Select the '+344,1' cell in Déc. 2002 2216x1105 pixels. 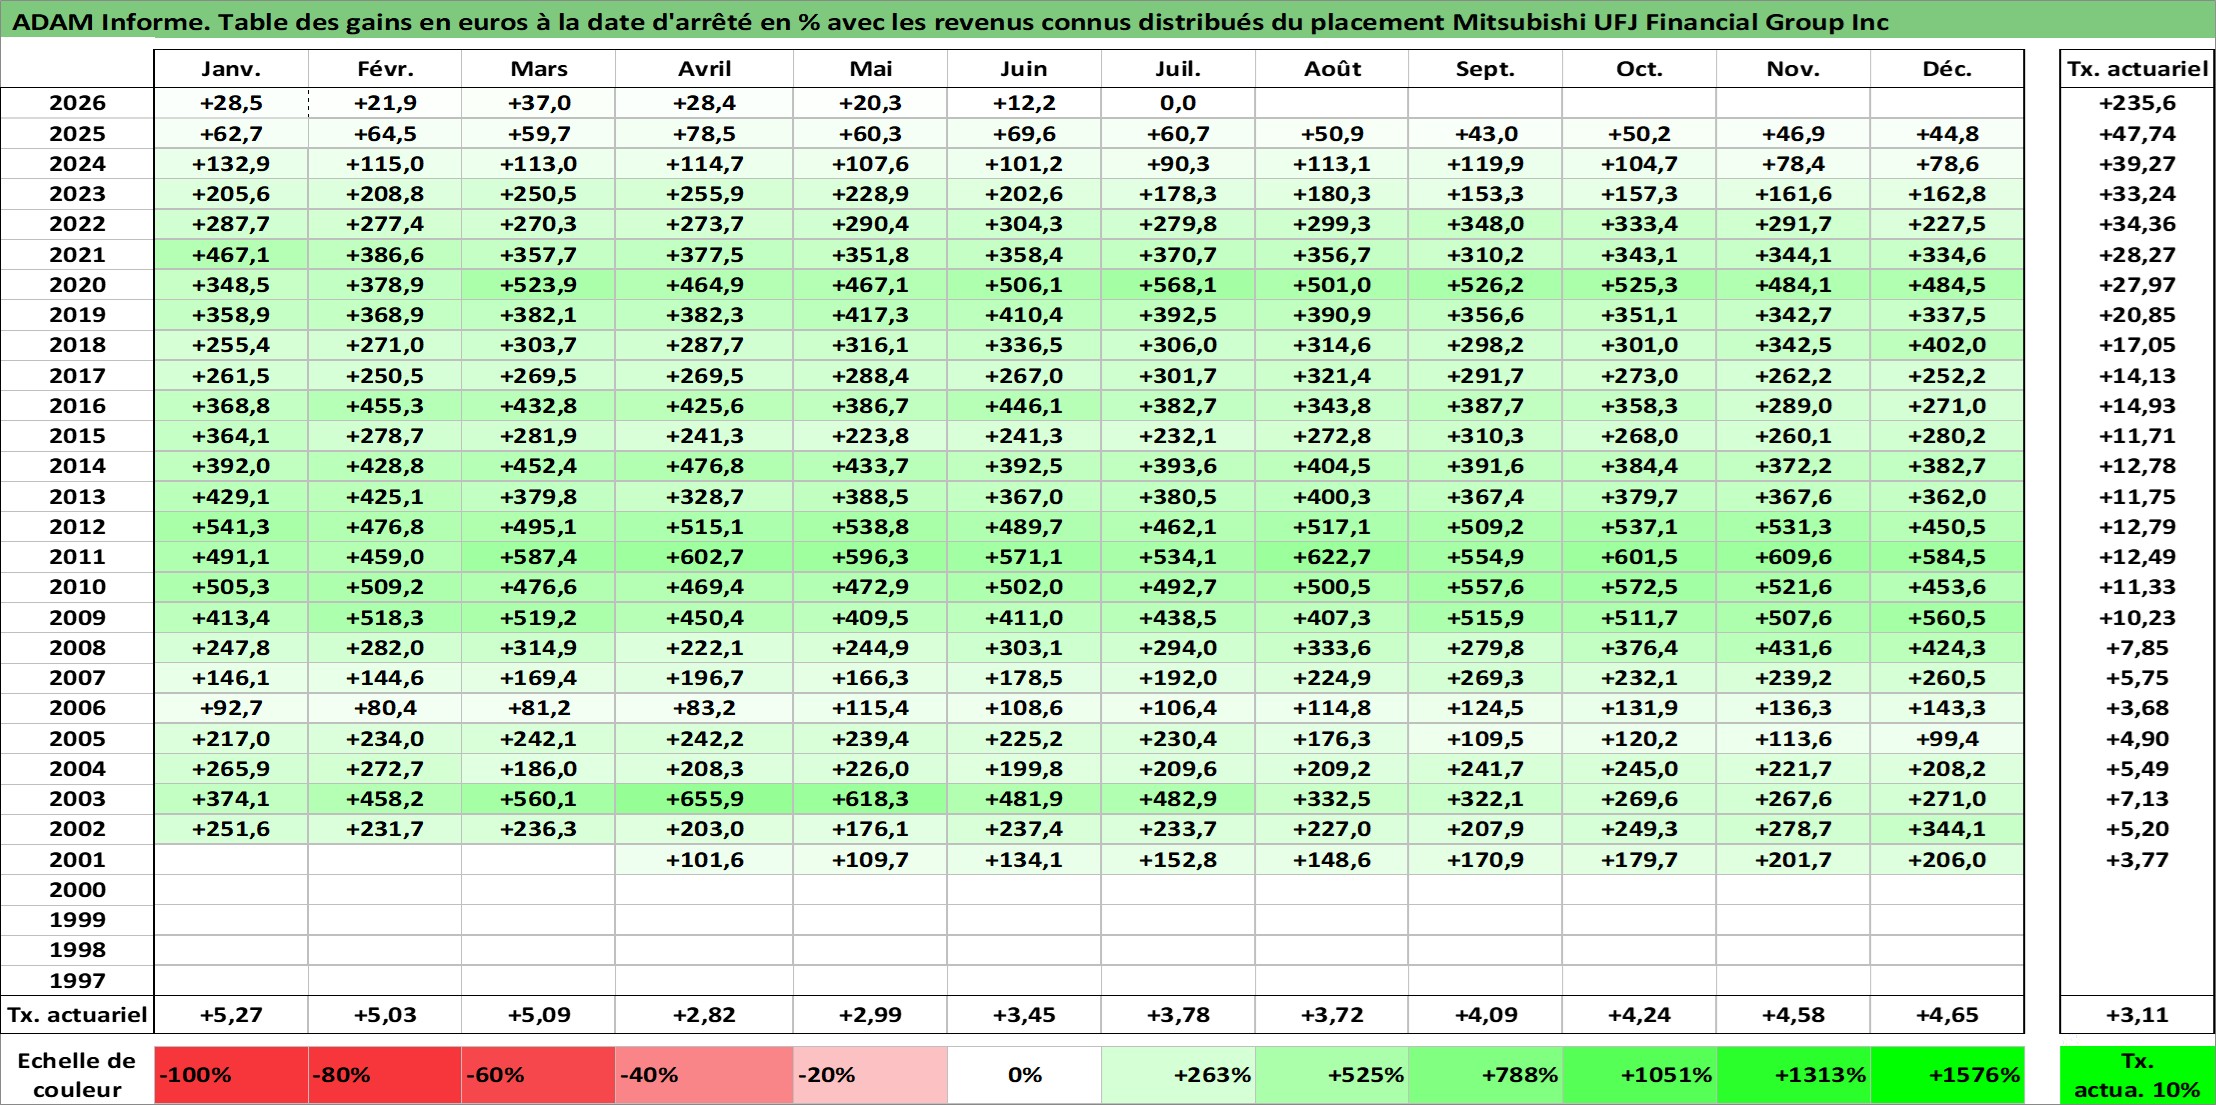(x=1947, y=829)
